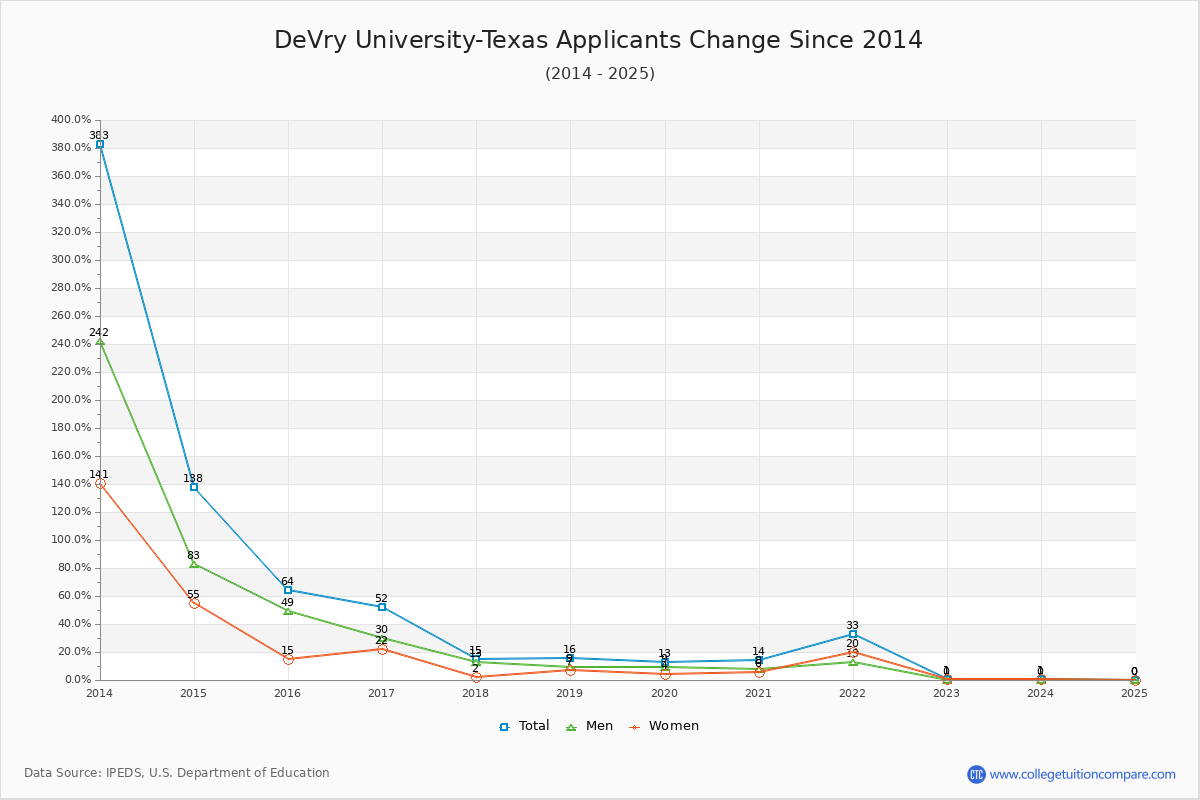
Task: Click the 100.0% y-axis label
Action: pos(71,540)
